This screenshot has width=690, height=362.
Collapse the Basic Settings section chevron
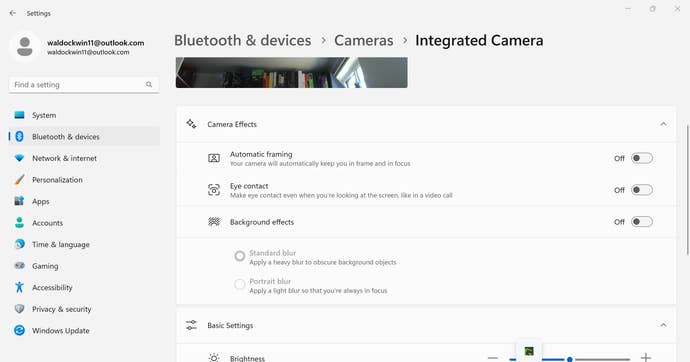tap(663, 325)
